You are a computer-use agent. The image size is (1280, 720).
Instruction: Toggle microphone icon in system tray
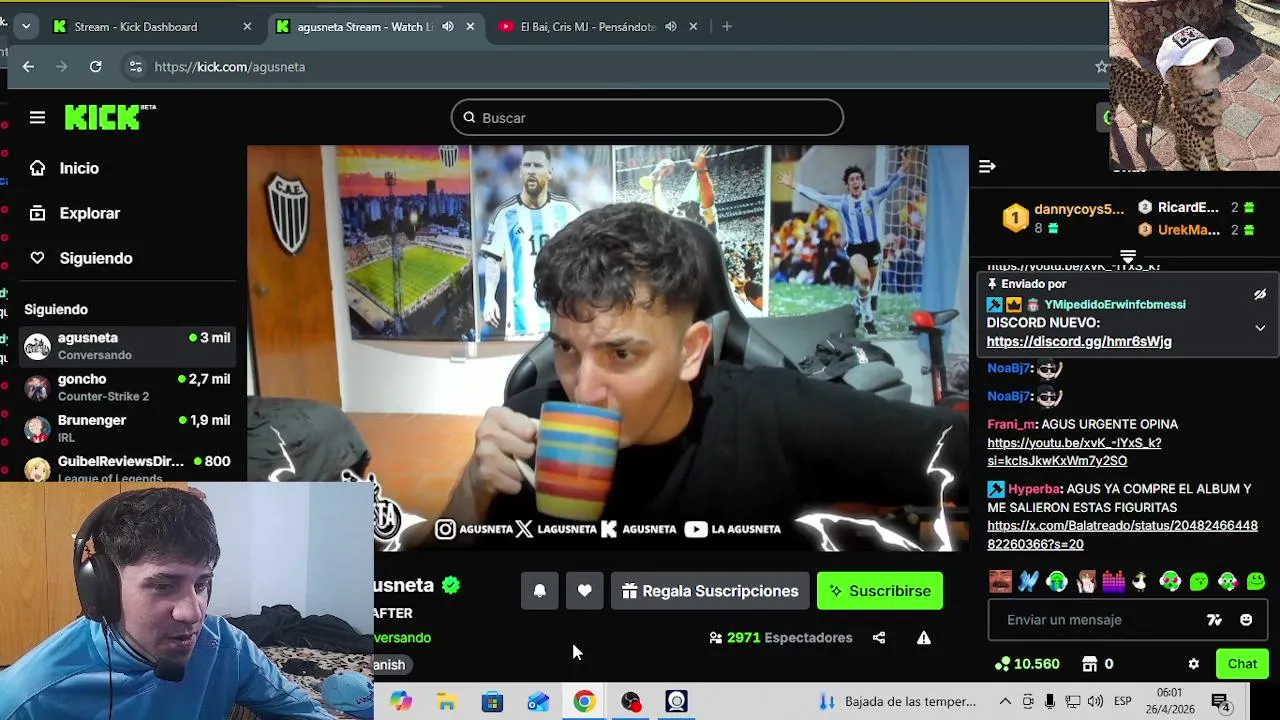pos(1050,702)
